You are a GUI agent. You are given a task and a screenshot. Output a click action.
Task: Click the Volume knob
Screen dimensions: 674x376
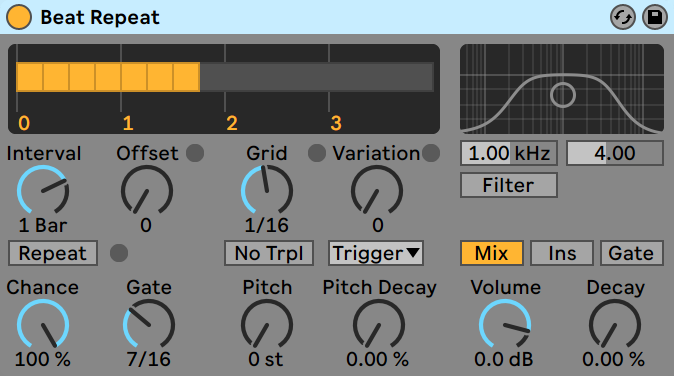tap(505, 324)
